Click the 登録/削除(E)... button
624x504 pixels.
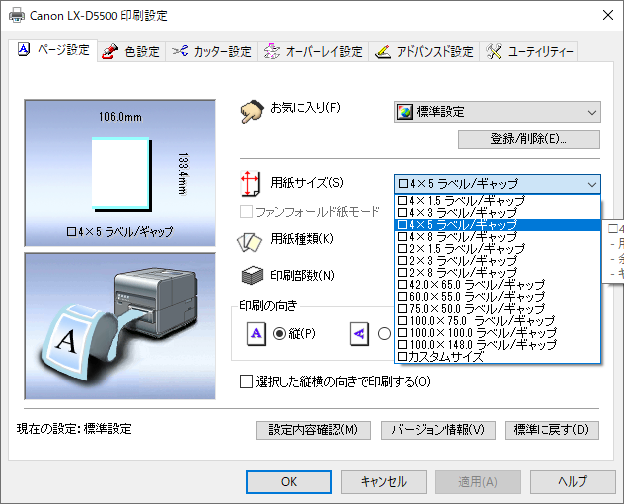528,139
